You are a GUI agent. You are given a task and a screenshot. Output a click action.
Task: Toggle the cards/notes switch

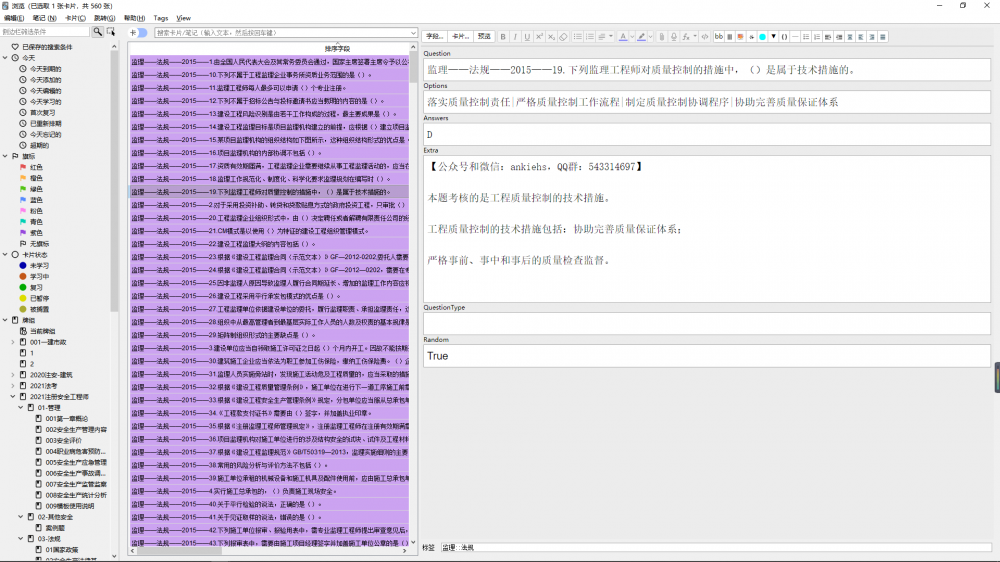tap(138, 33)
